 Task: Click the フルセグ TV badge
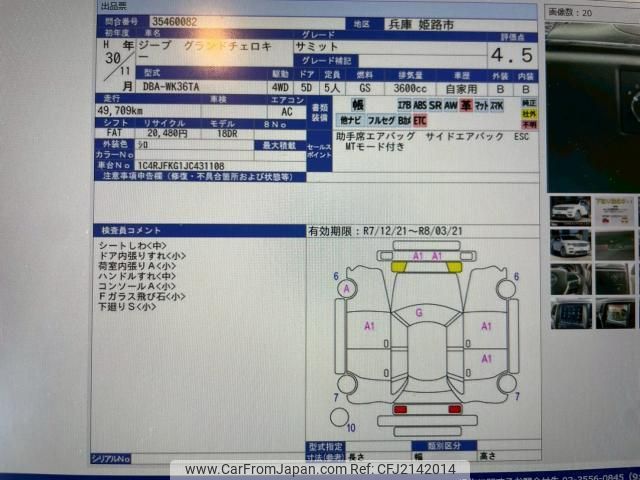[x=381, y=119]
